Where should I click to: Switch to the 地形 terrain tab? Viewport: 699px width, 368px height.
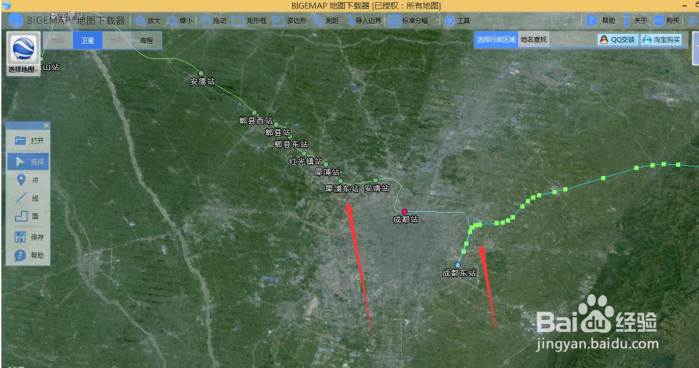pyautogui.click(x=117, y=41)
